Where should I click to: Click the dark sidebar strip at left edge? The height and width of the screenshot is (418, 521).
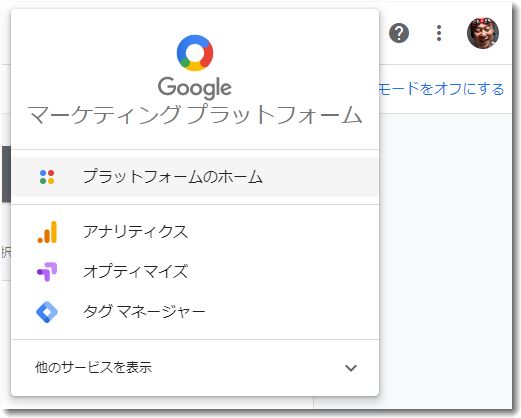click(x=6, y=174)
